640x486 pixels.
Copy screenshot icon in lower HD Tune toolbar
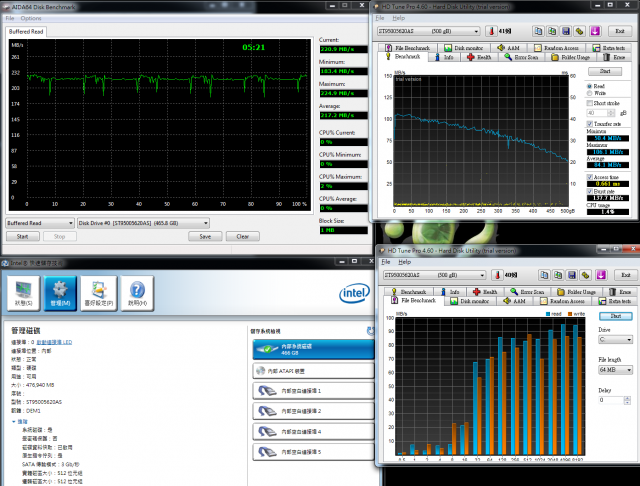[x=558, y=275]
